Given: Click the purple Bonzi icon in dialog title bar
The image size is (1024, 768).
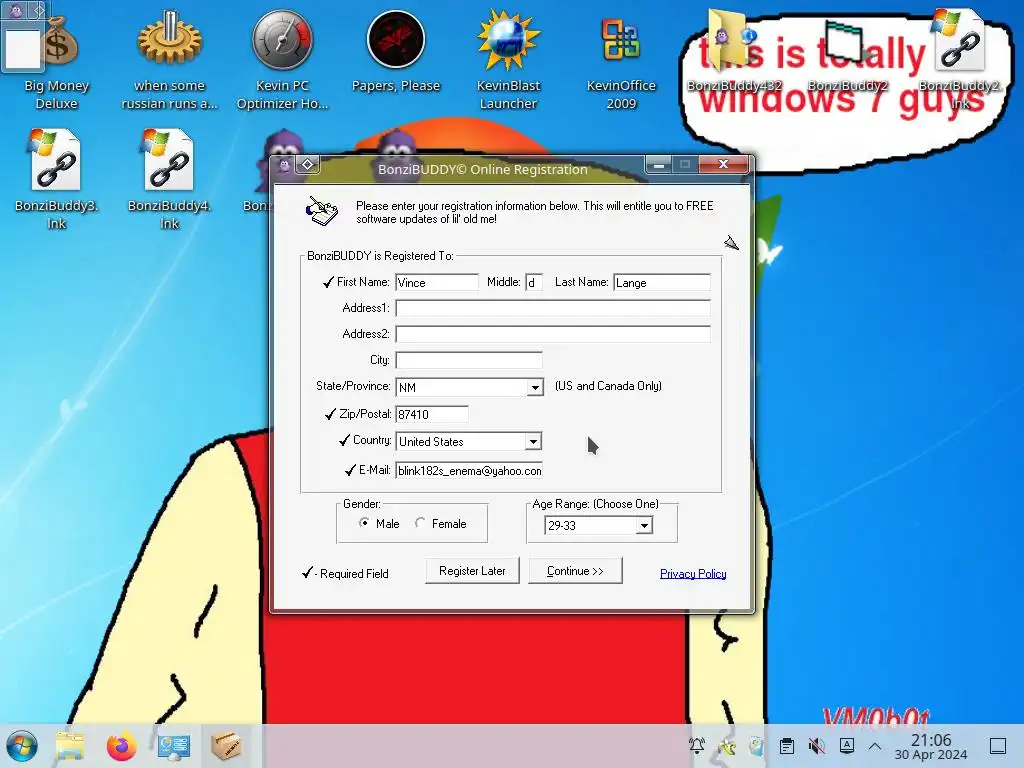Looking at the screenshot, I should 284,165.
